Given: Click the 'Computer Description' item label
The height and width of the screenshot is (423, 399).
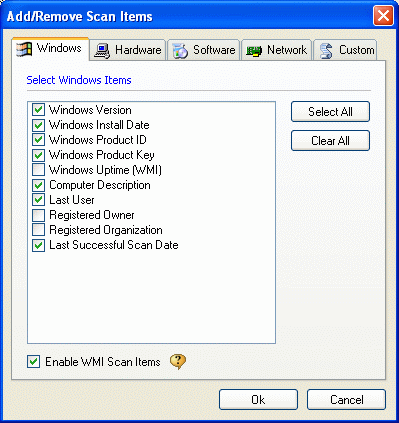Looking at the screenshot, I should coord(100,185).
